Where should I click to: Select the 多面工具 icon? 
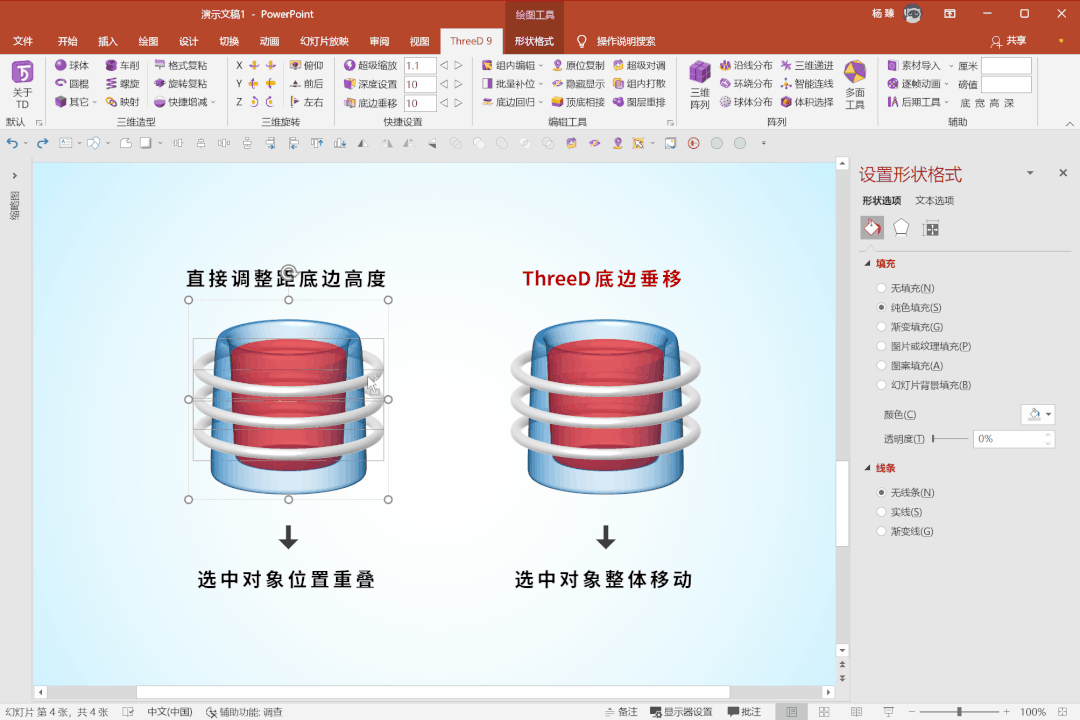[856, 80]
